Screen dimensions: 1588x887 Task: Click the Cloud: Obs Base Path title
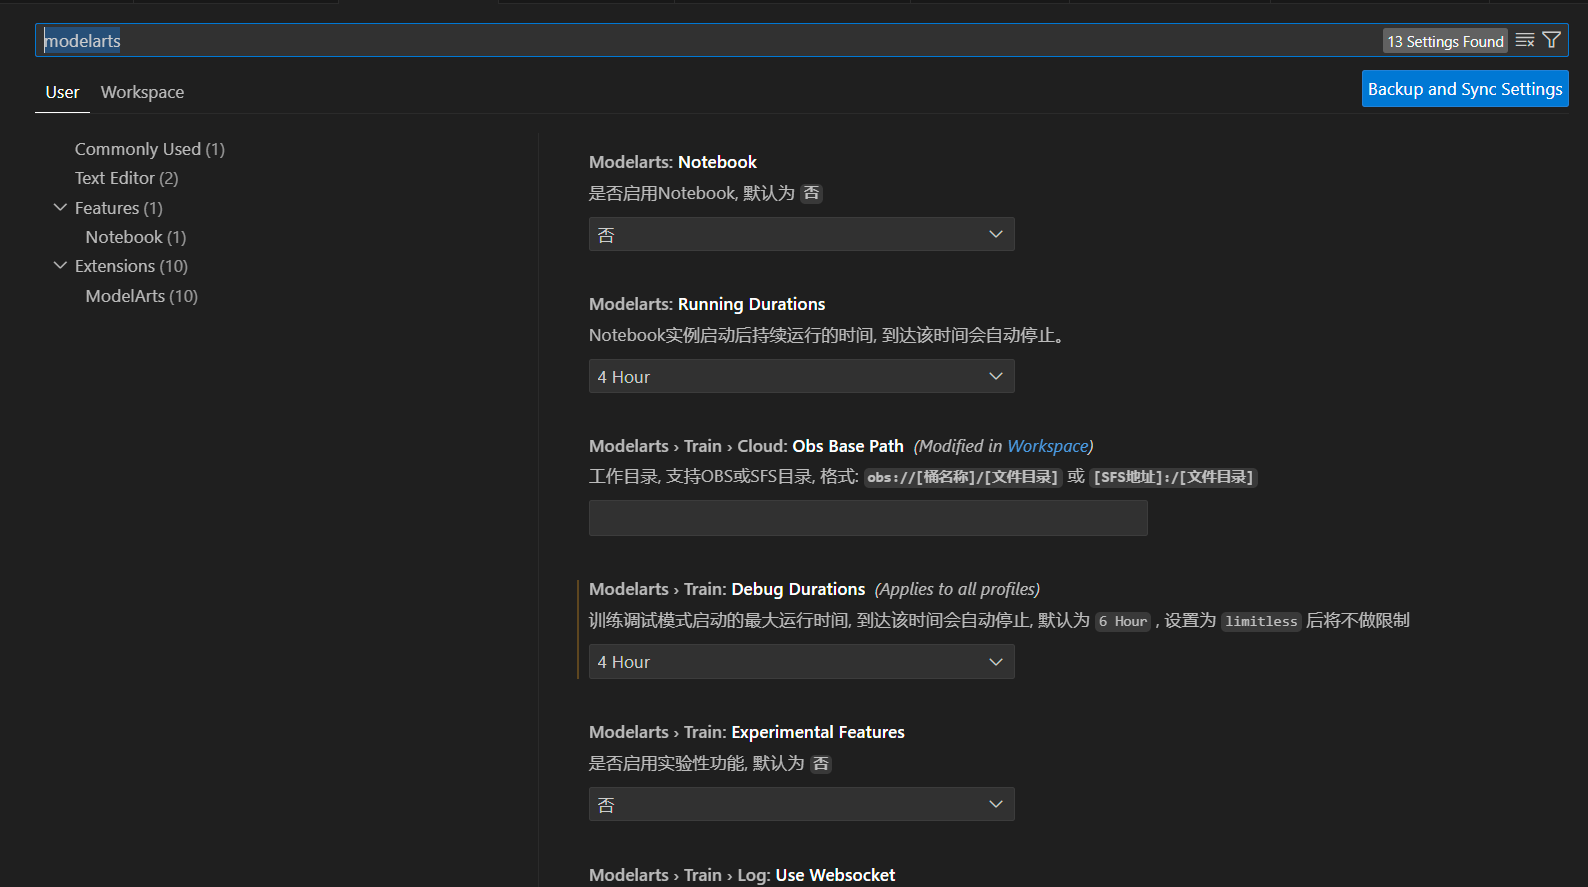[746, 446]
